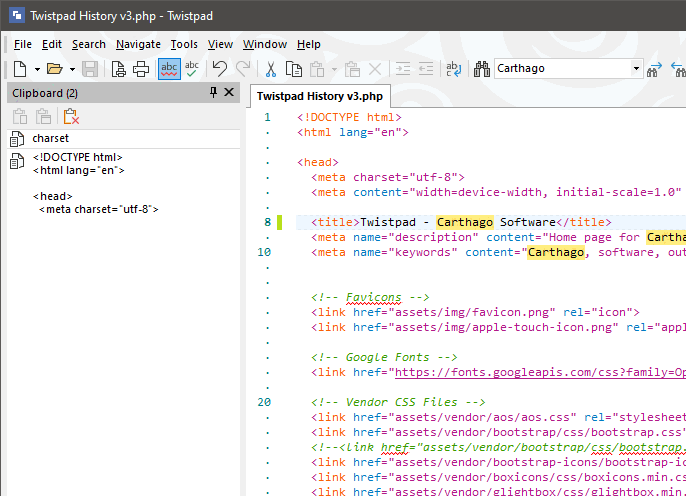Run spell check (abc checkmark)
The image size is (686, 496).
pos(192,69)
